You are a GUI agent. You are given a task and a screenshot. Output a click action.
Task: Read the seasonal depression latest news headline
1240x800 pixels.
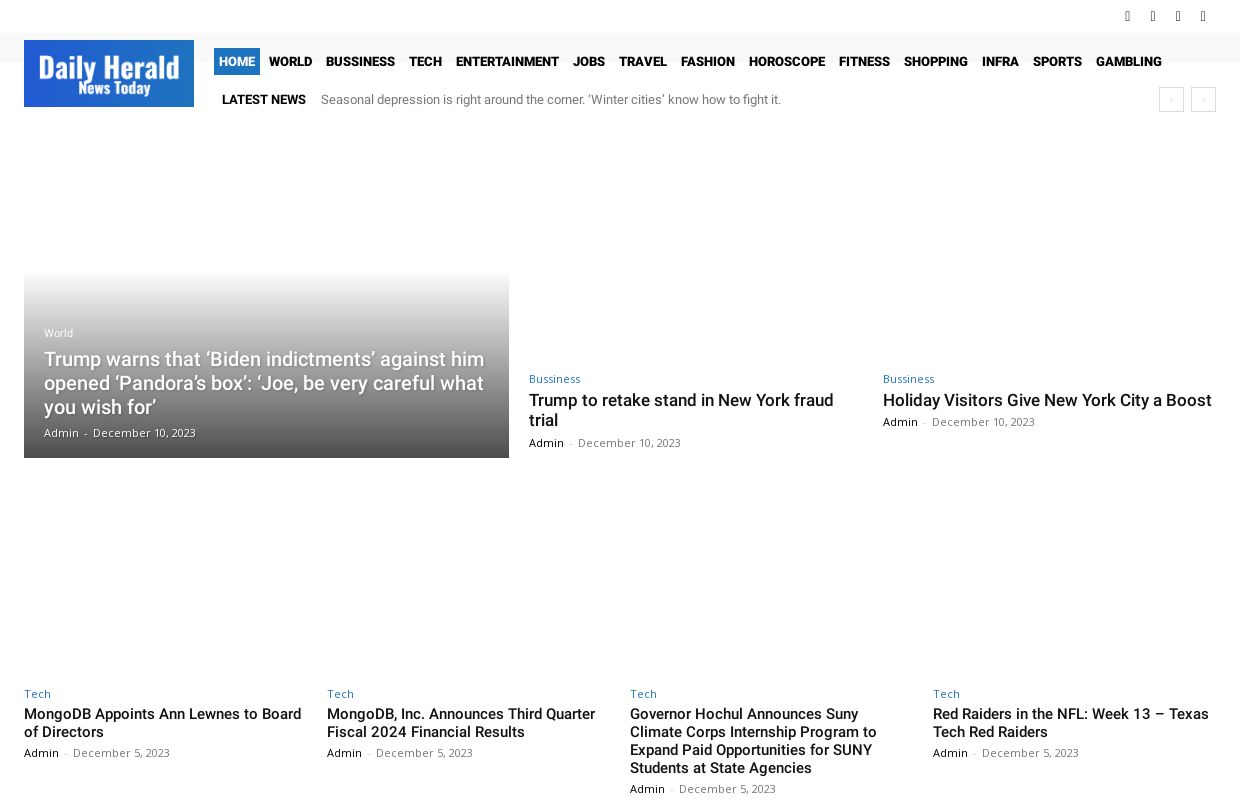point(550,100)
